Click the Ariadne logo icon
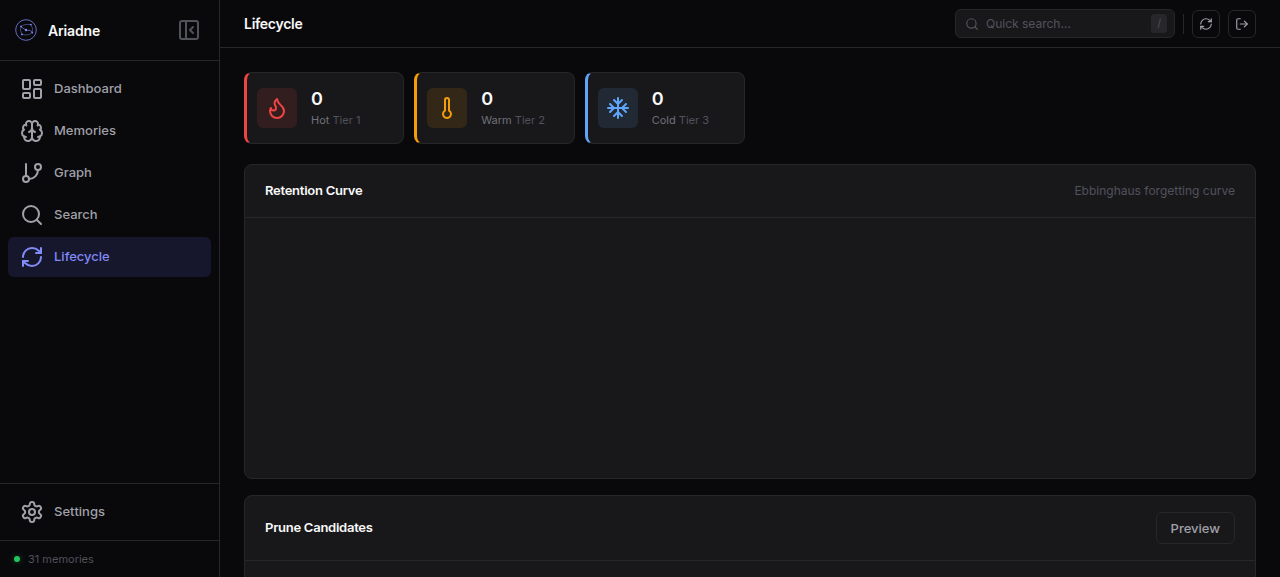Image resolution: width=1280 pixels, height=577 pixels. click(26, 30)
